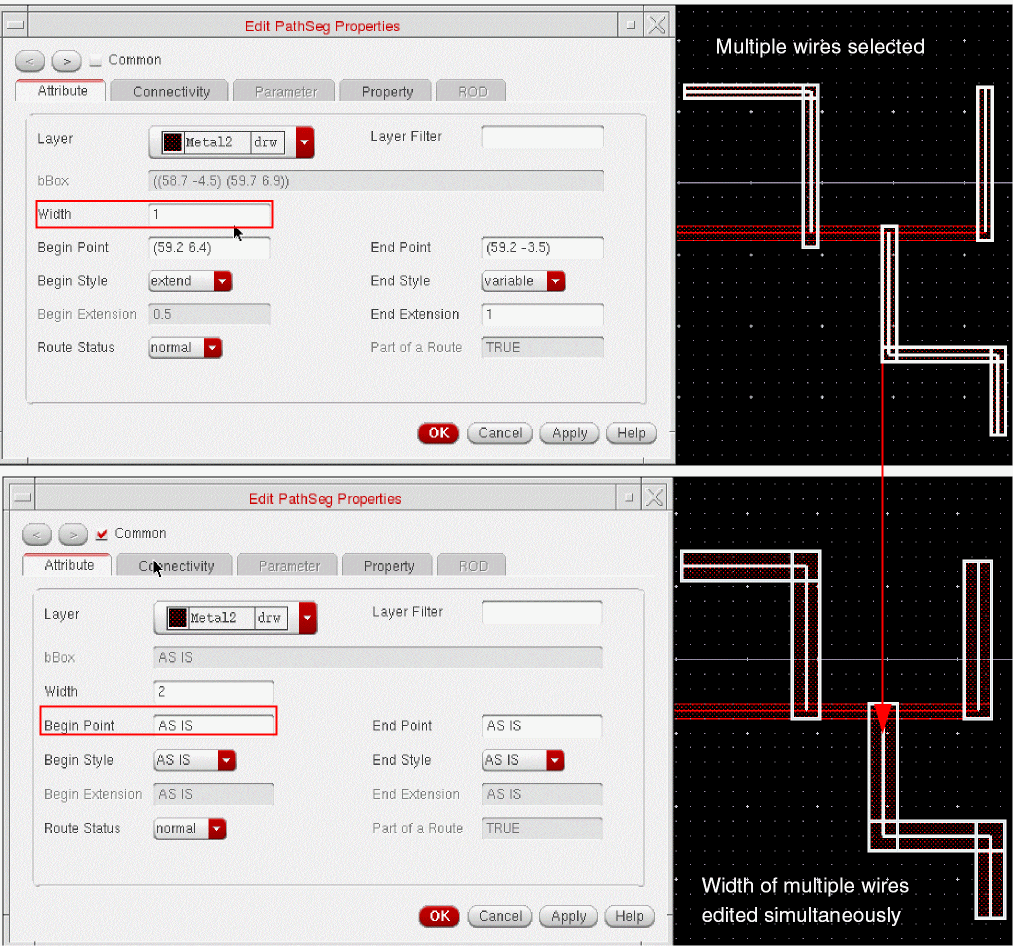Screen dimensions: 1013x946
Task: Click Cancel in bottom dialog
Action: click(x=500, y=916)
